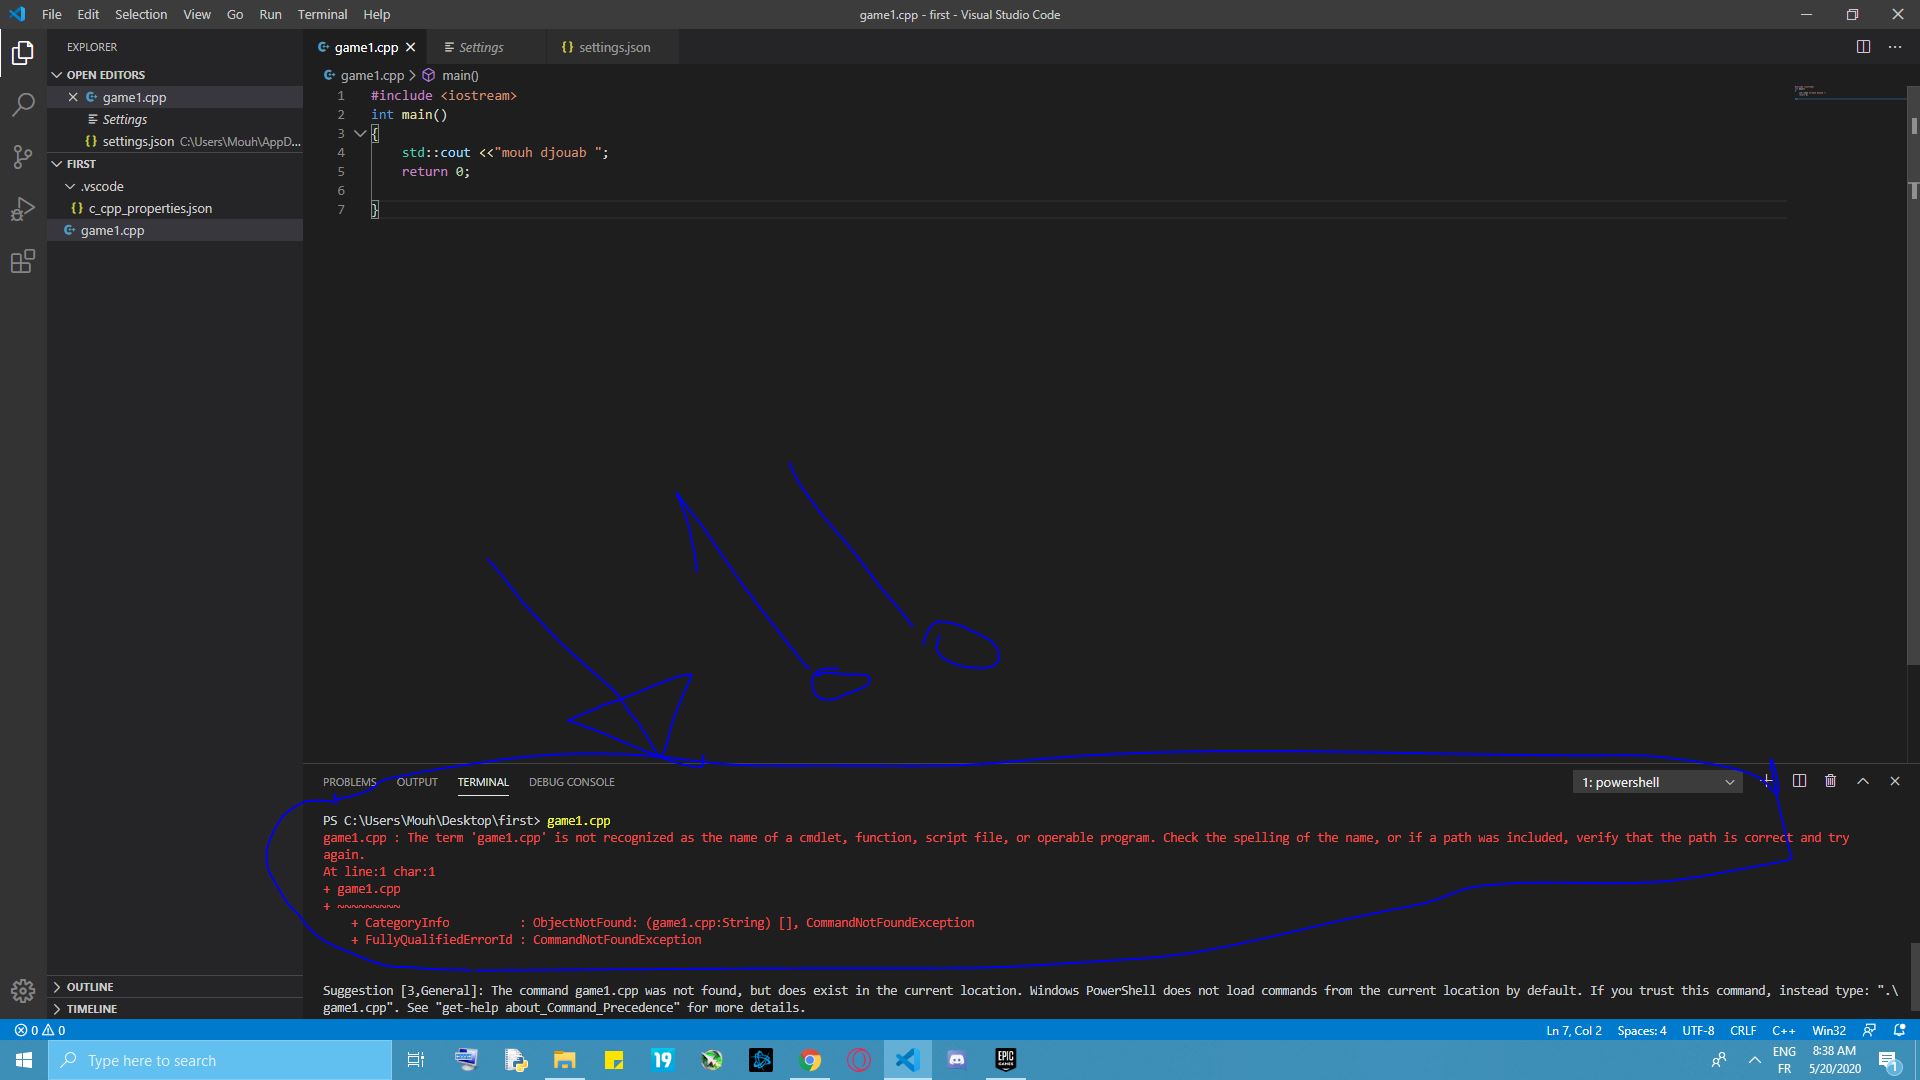The image size is (1920, 1080).
Task: Create a new terminal with plus icon
Action: click(x=1767, y=781)
